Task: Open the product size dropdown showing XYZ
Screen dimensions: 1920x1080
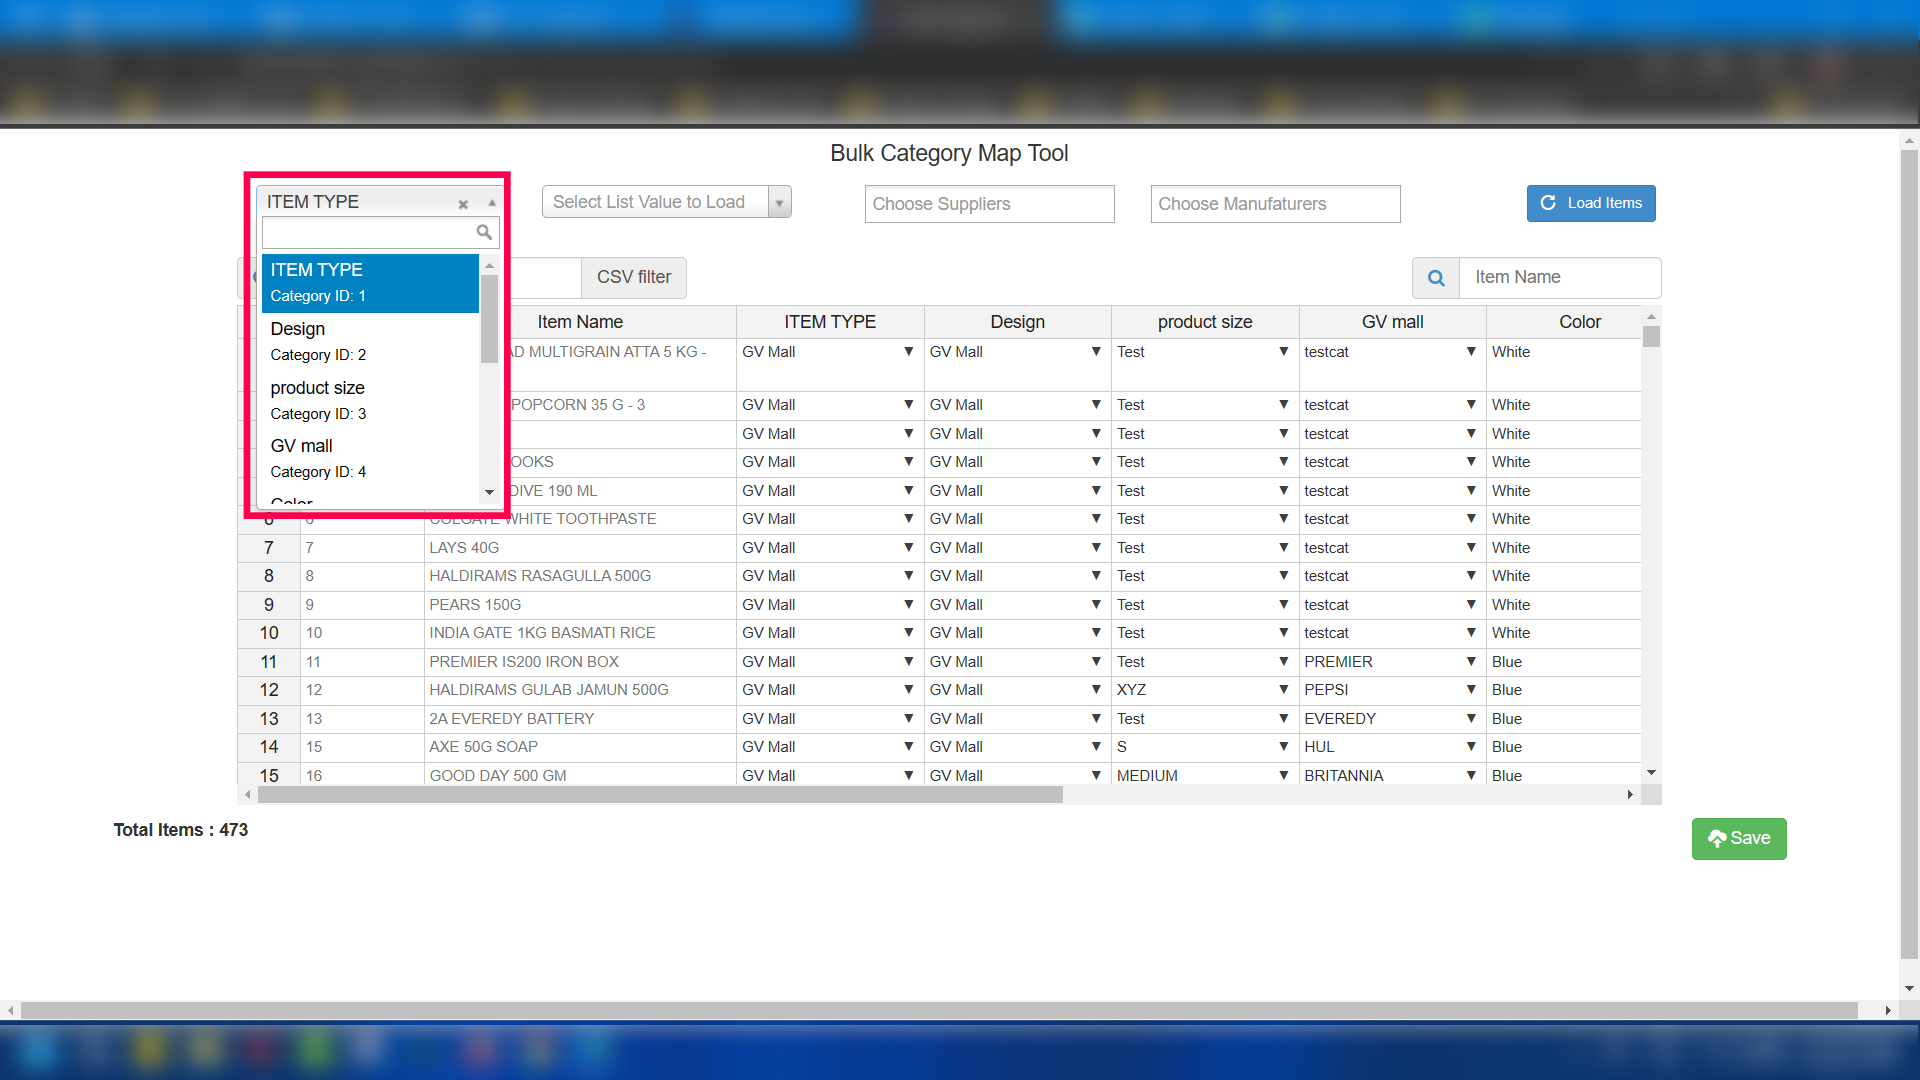Action: (1283, 690)
